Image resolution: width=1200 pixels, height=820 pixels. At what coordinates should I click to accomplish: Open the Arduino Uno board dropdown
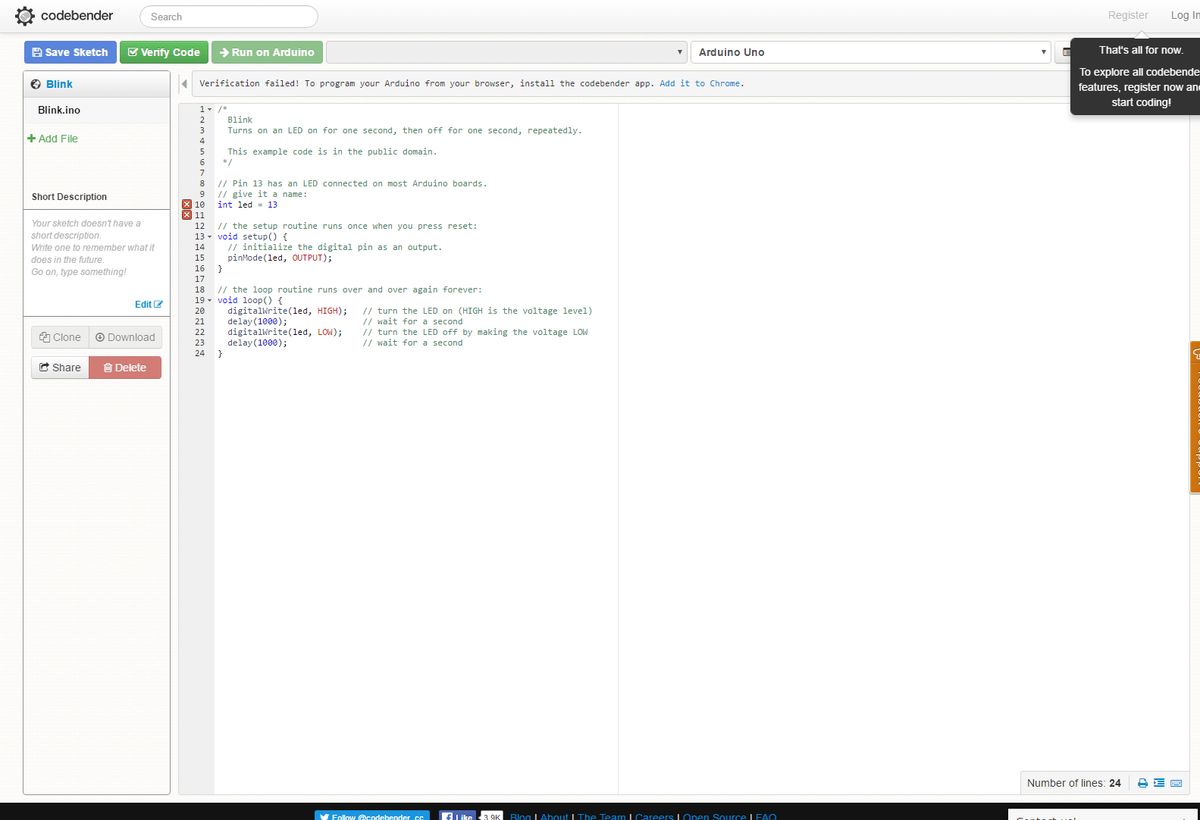(x=870, y=51)
